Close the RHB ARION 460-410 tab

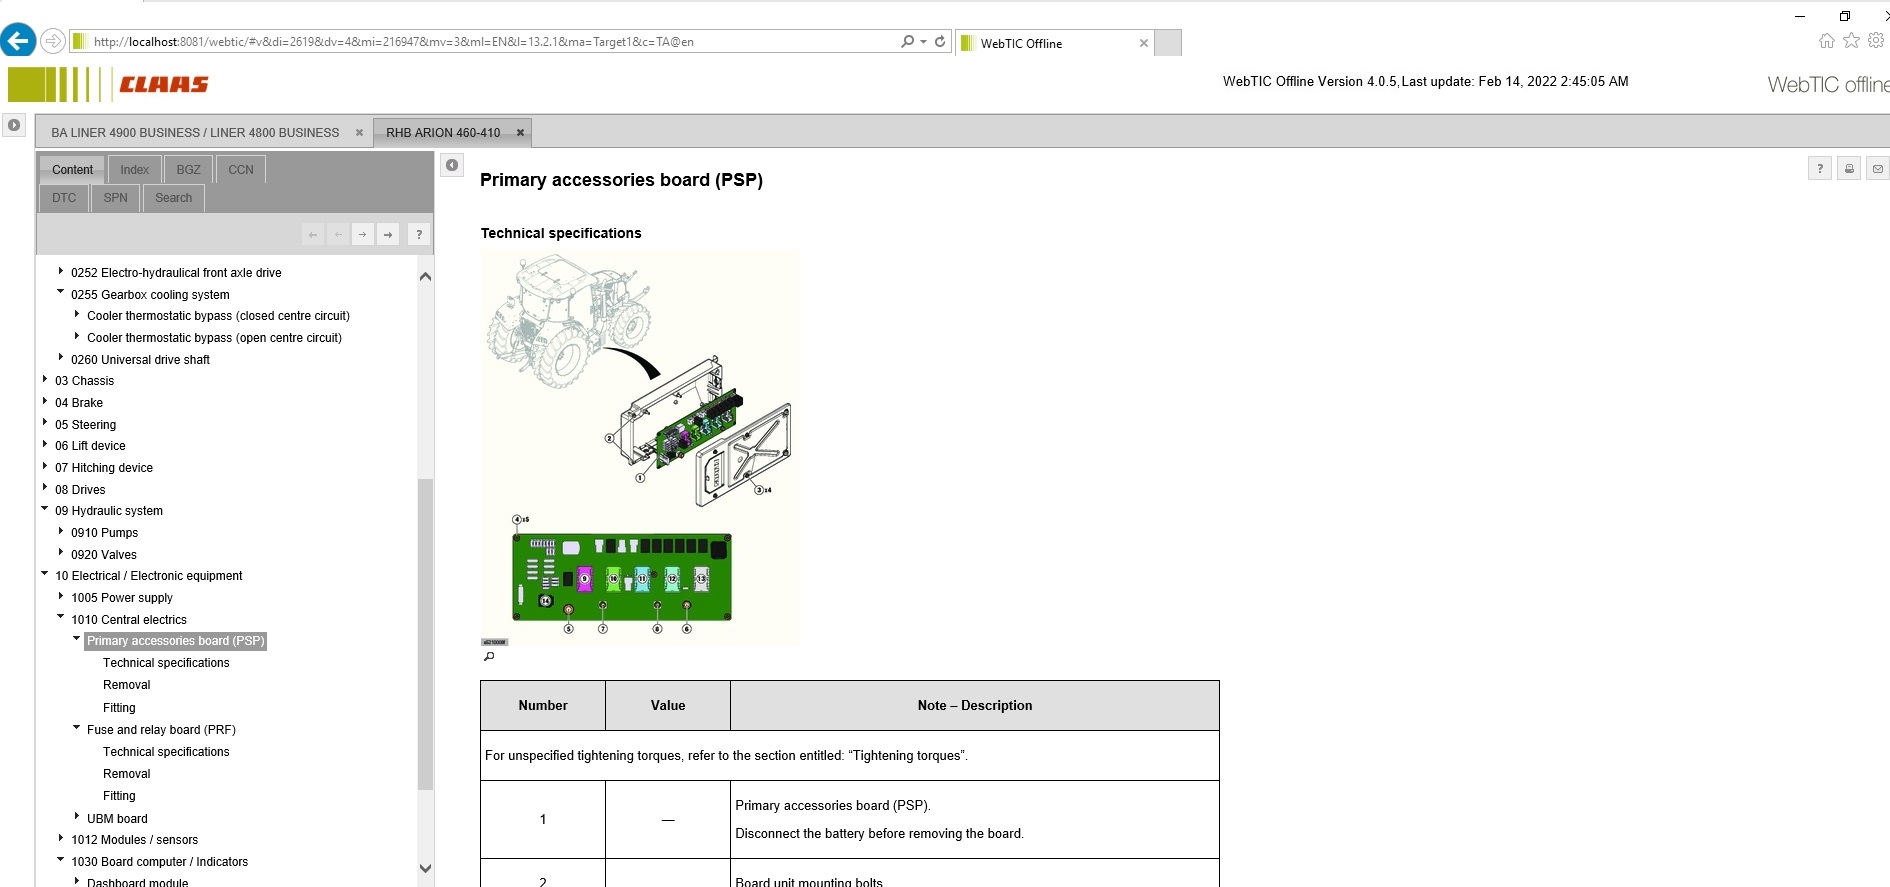(520, 132)
